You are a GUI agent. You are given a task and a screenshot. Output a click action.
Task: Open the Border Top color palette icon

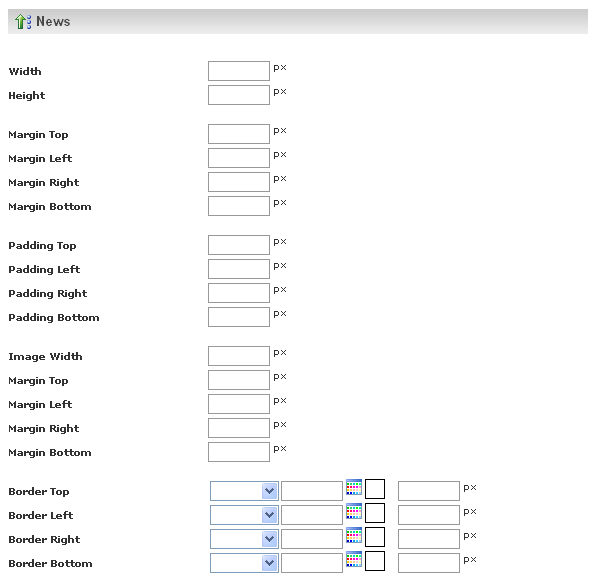pyautogui.click(x=354, y=487)
